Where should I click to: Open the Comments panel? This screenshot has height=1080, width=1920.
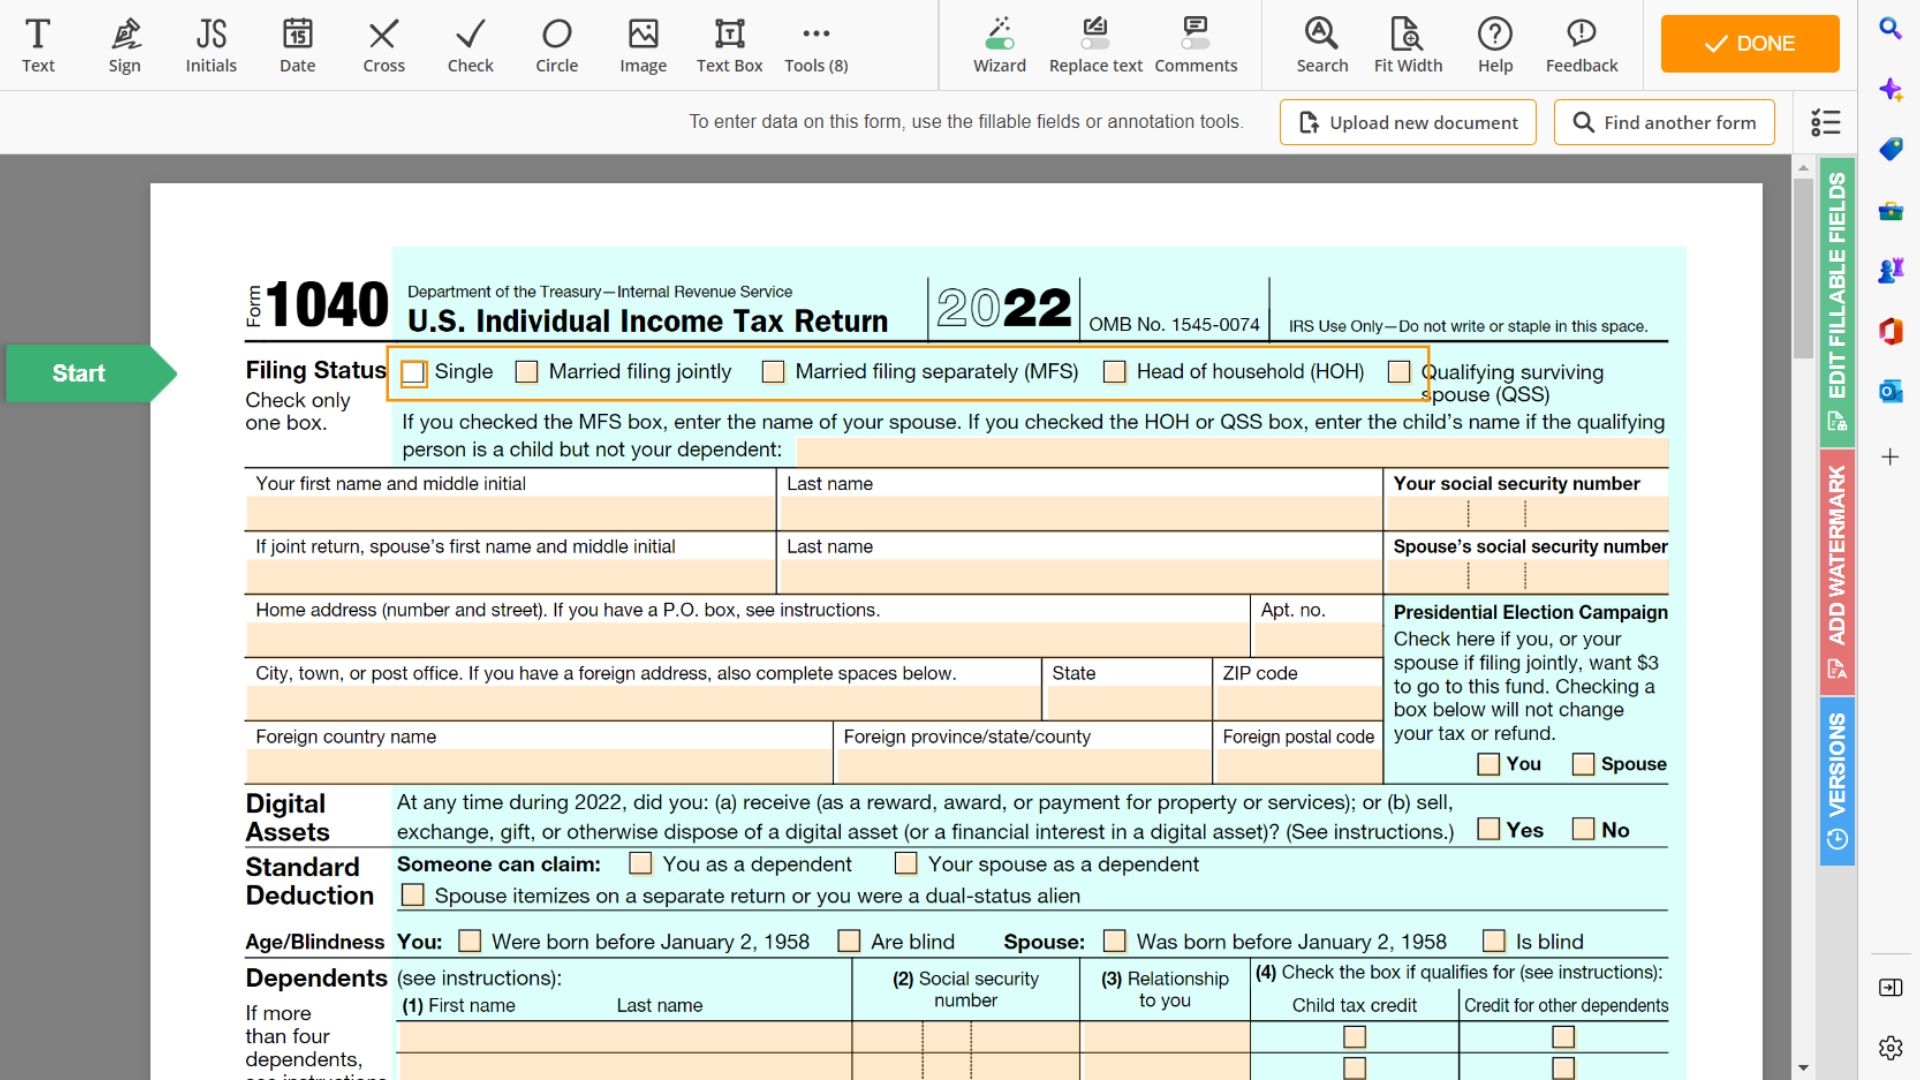tap(1196, 44)
